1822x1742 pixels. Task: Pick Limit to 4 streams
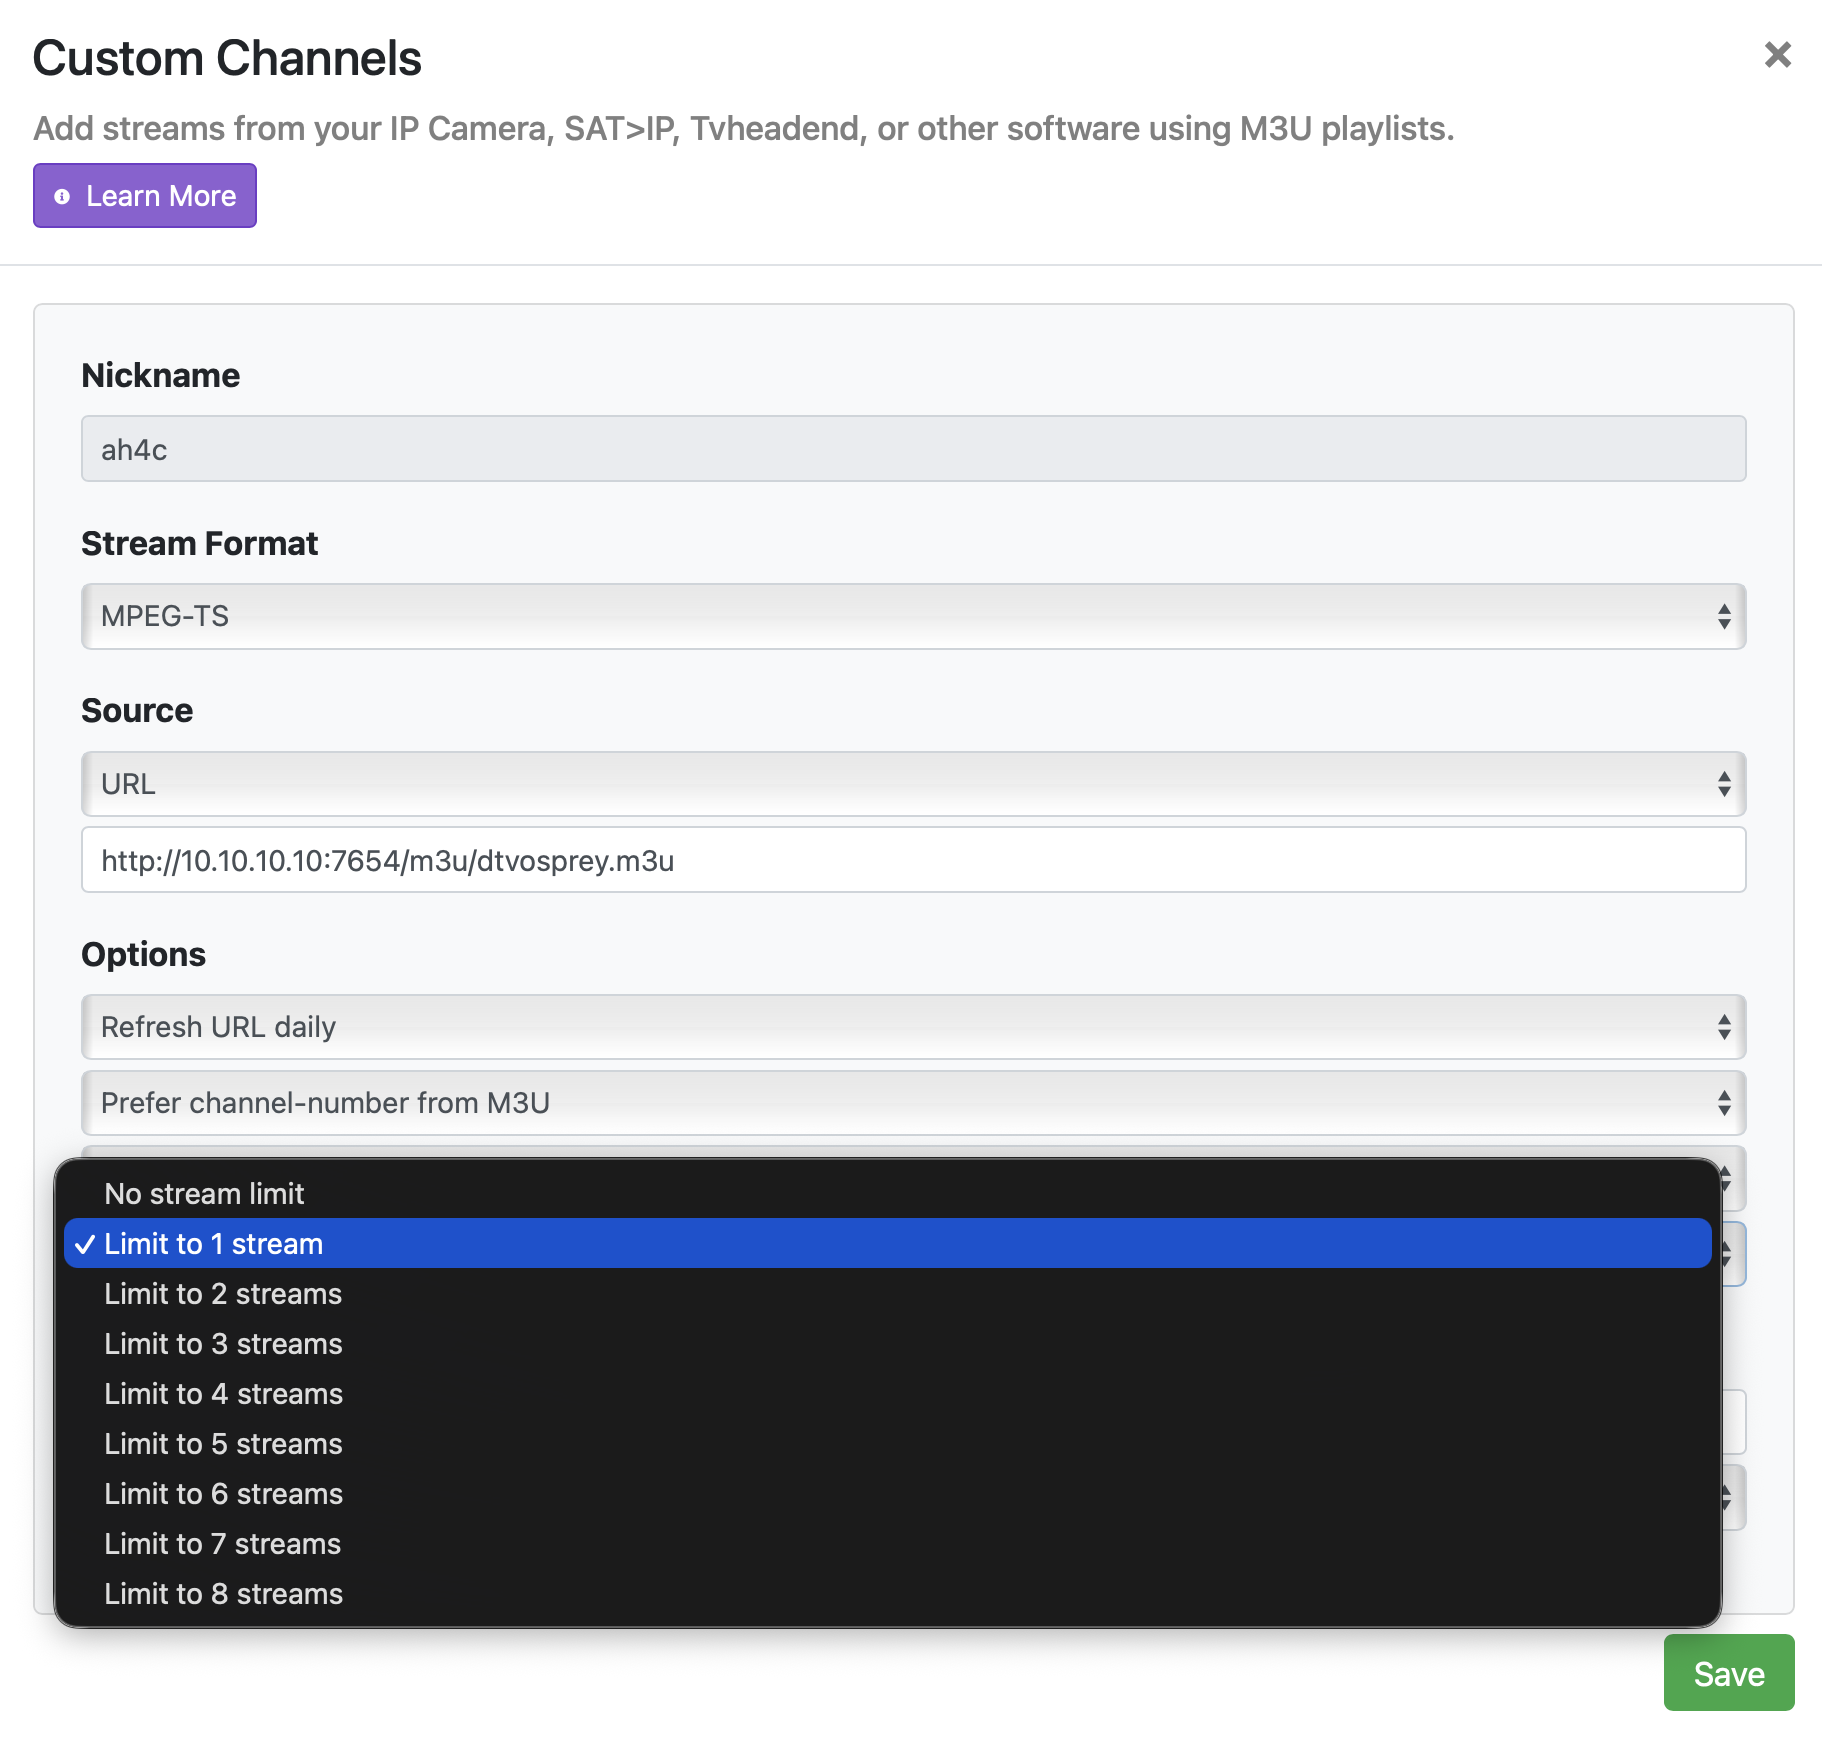point(223,1394)
